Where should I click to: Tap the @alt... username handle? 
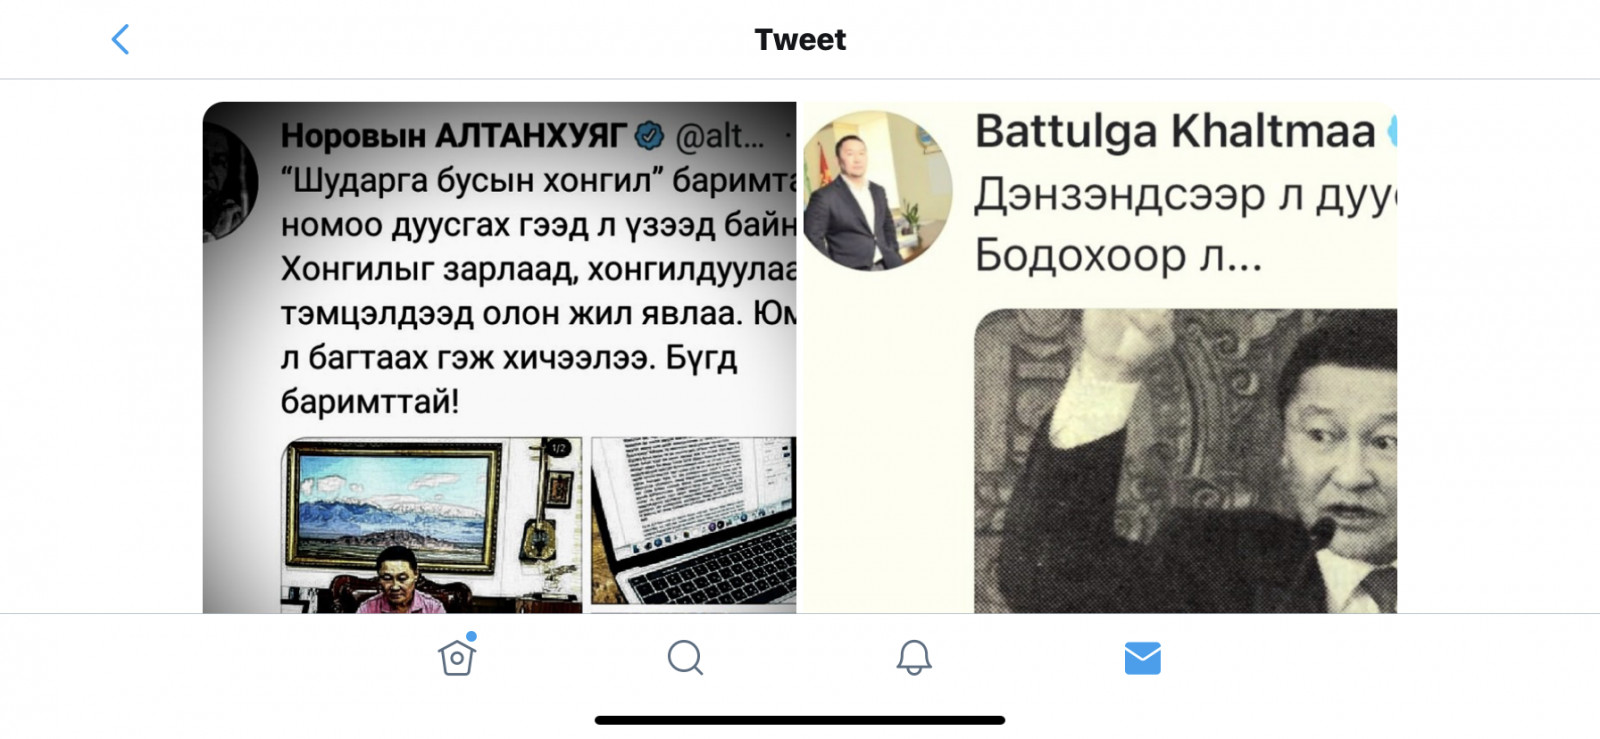coord(720,136)
